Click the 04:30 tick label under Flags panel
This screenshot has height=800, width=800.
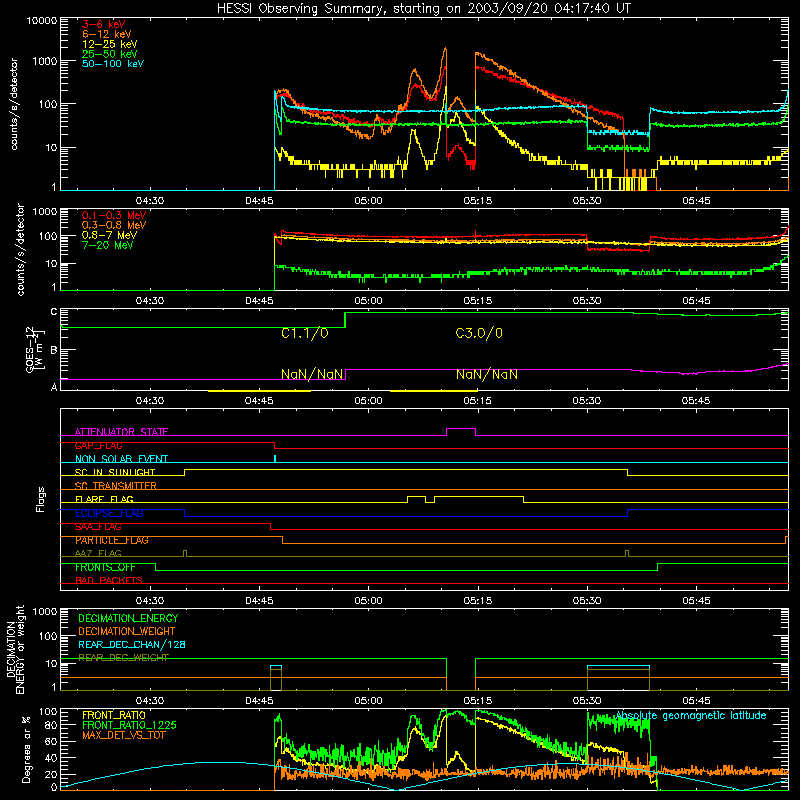point(150,601)
